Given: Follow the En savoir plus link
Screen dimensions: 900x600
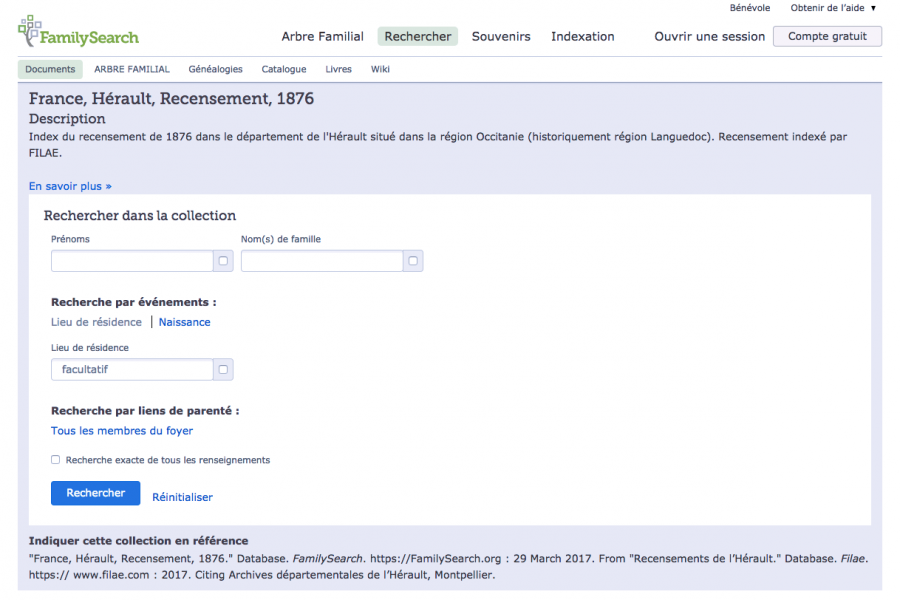Looking at the screenshot, I should [x=70, y=186].
